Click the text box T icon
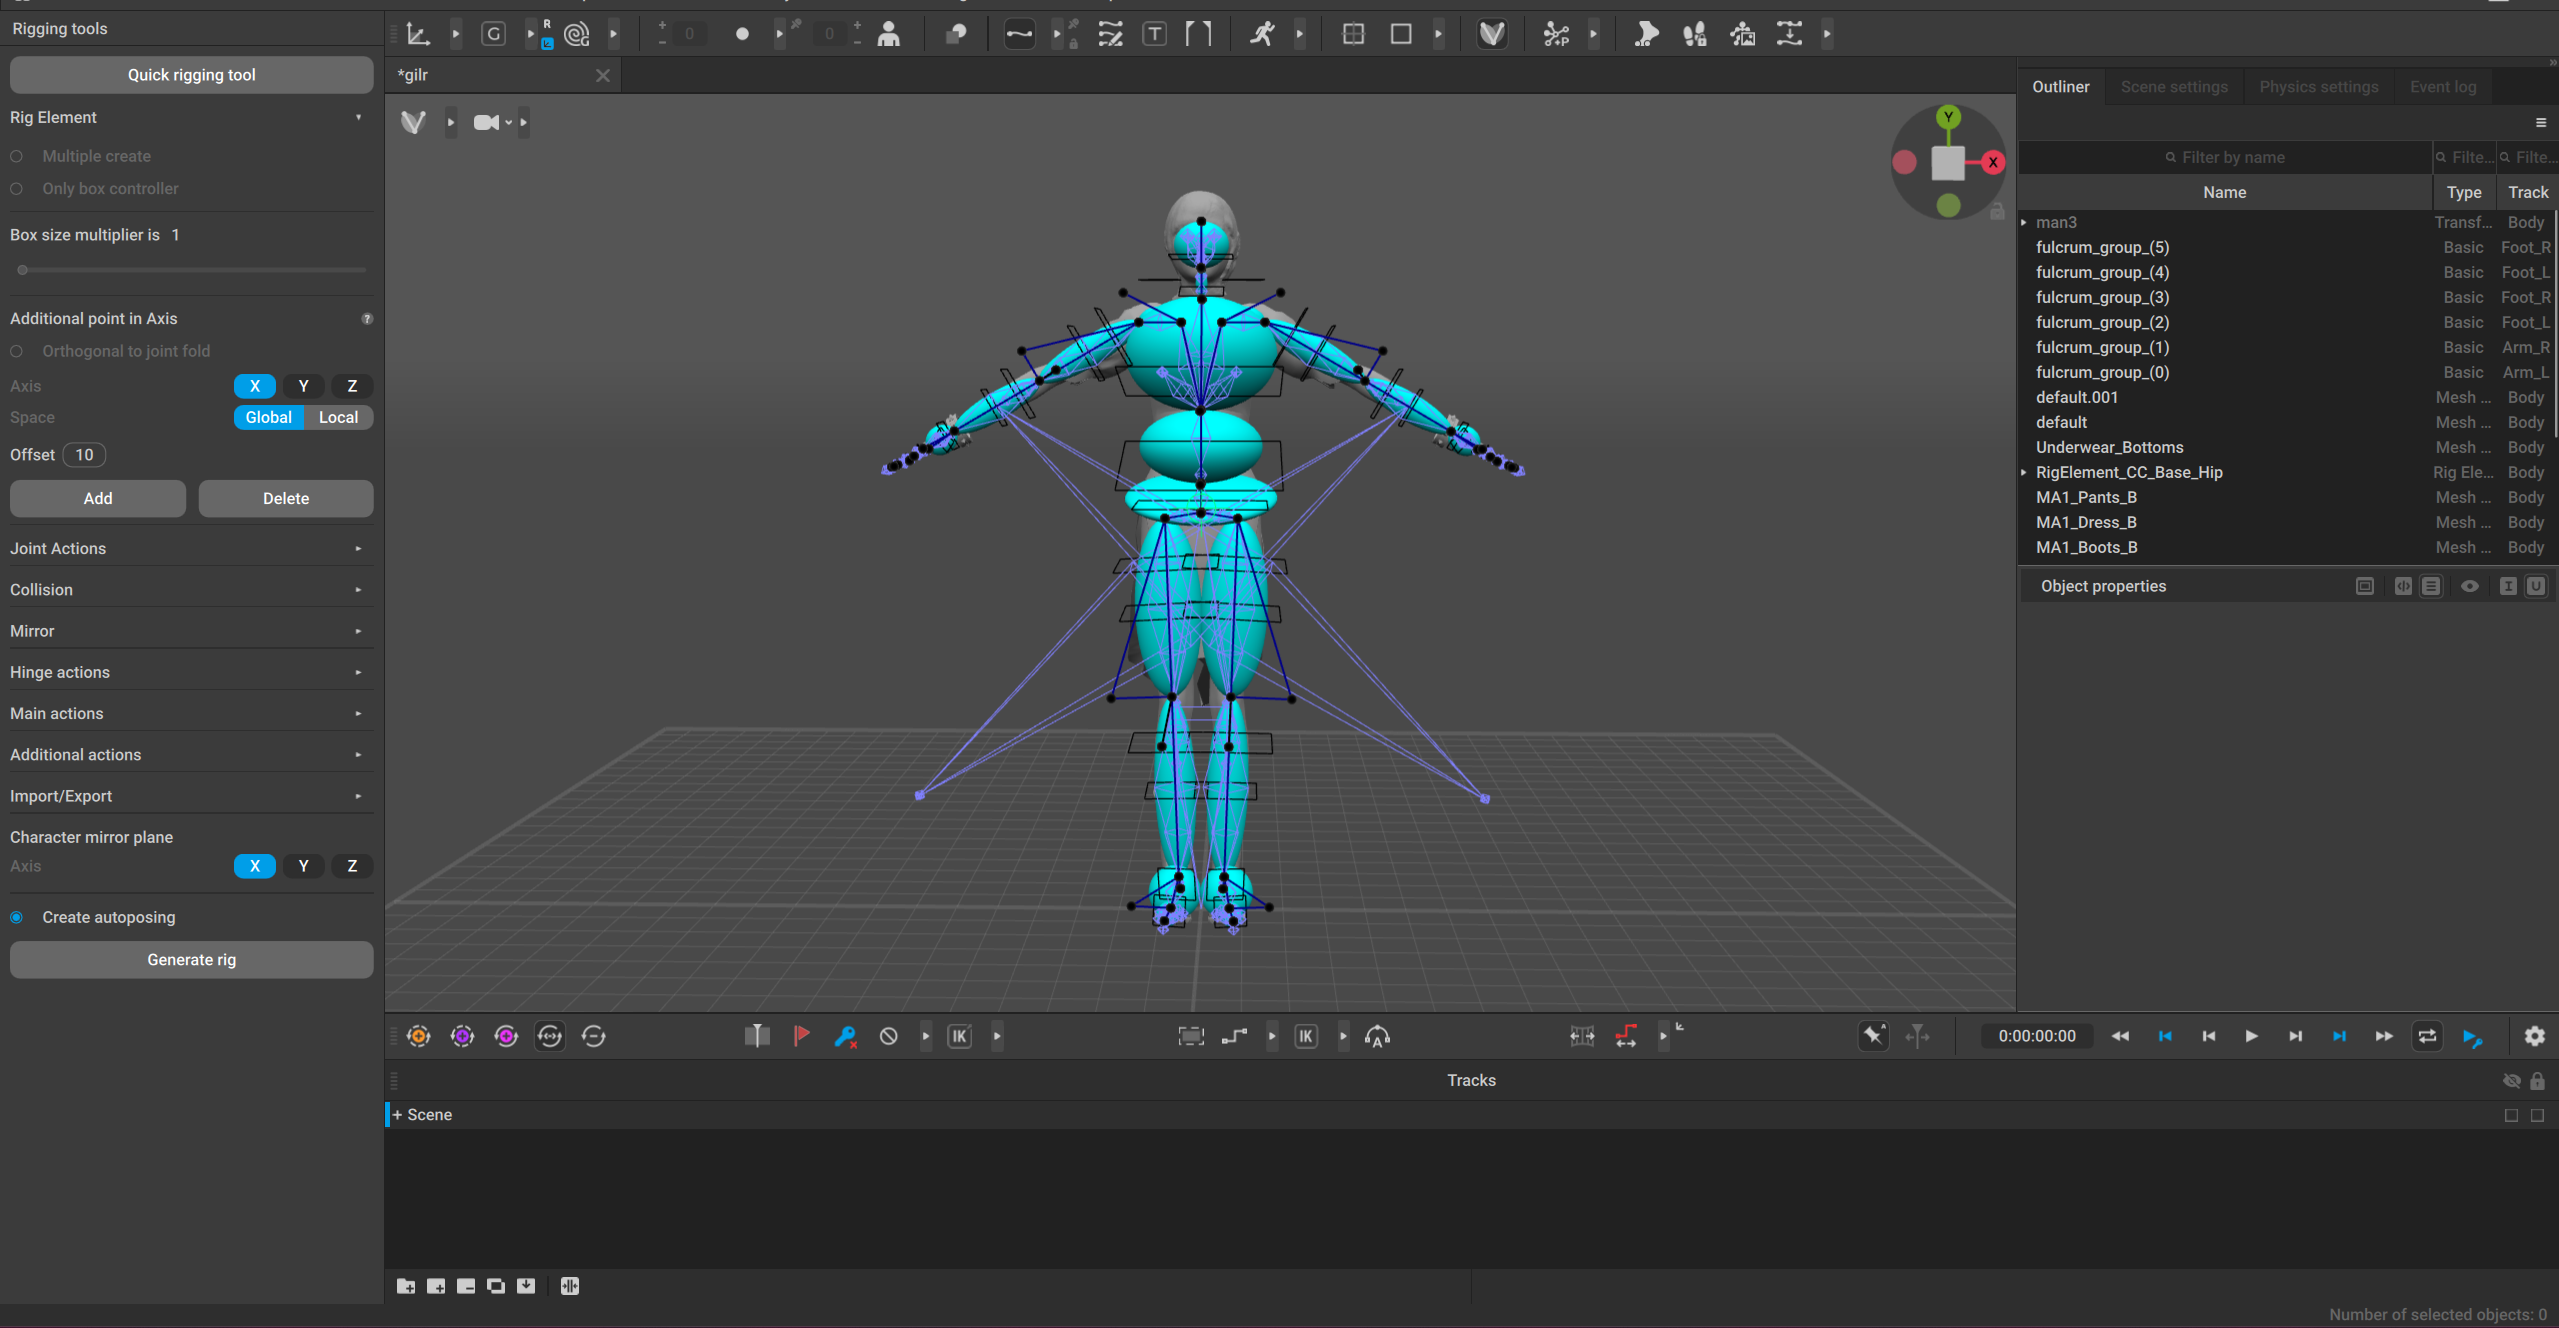The width and height of the screenshot is (2559, 1328). point(1154,34)
